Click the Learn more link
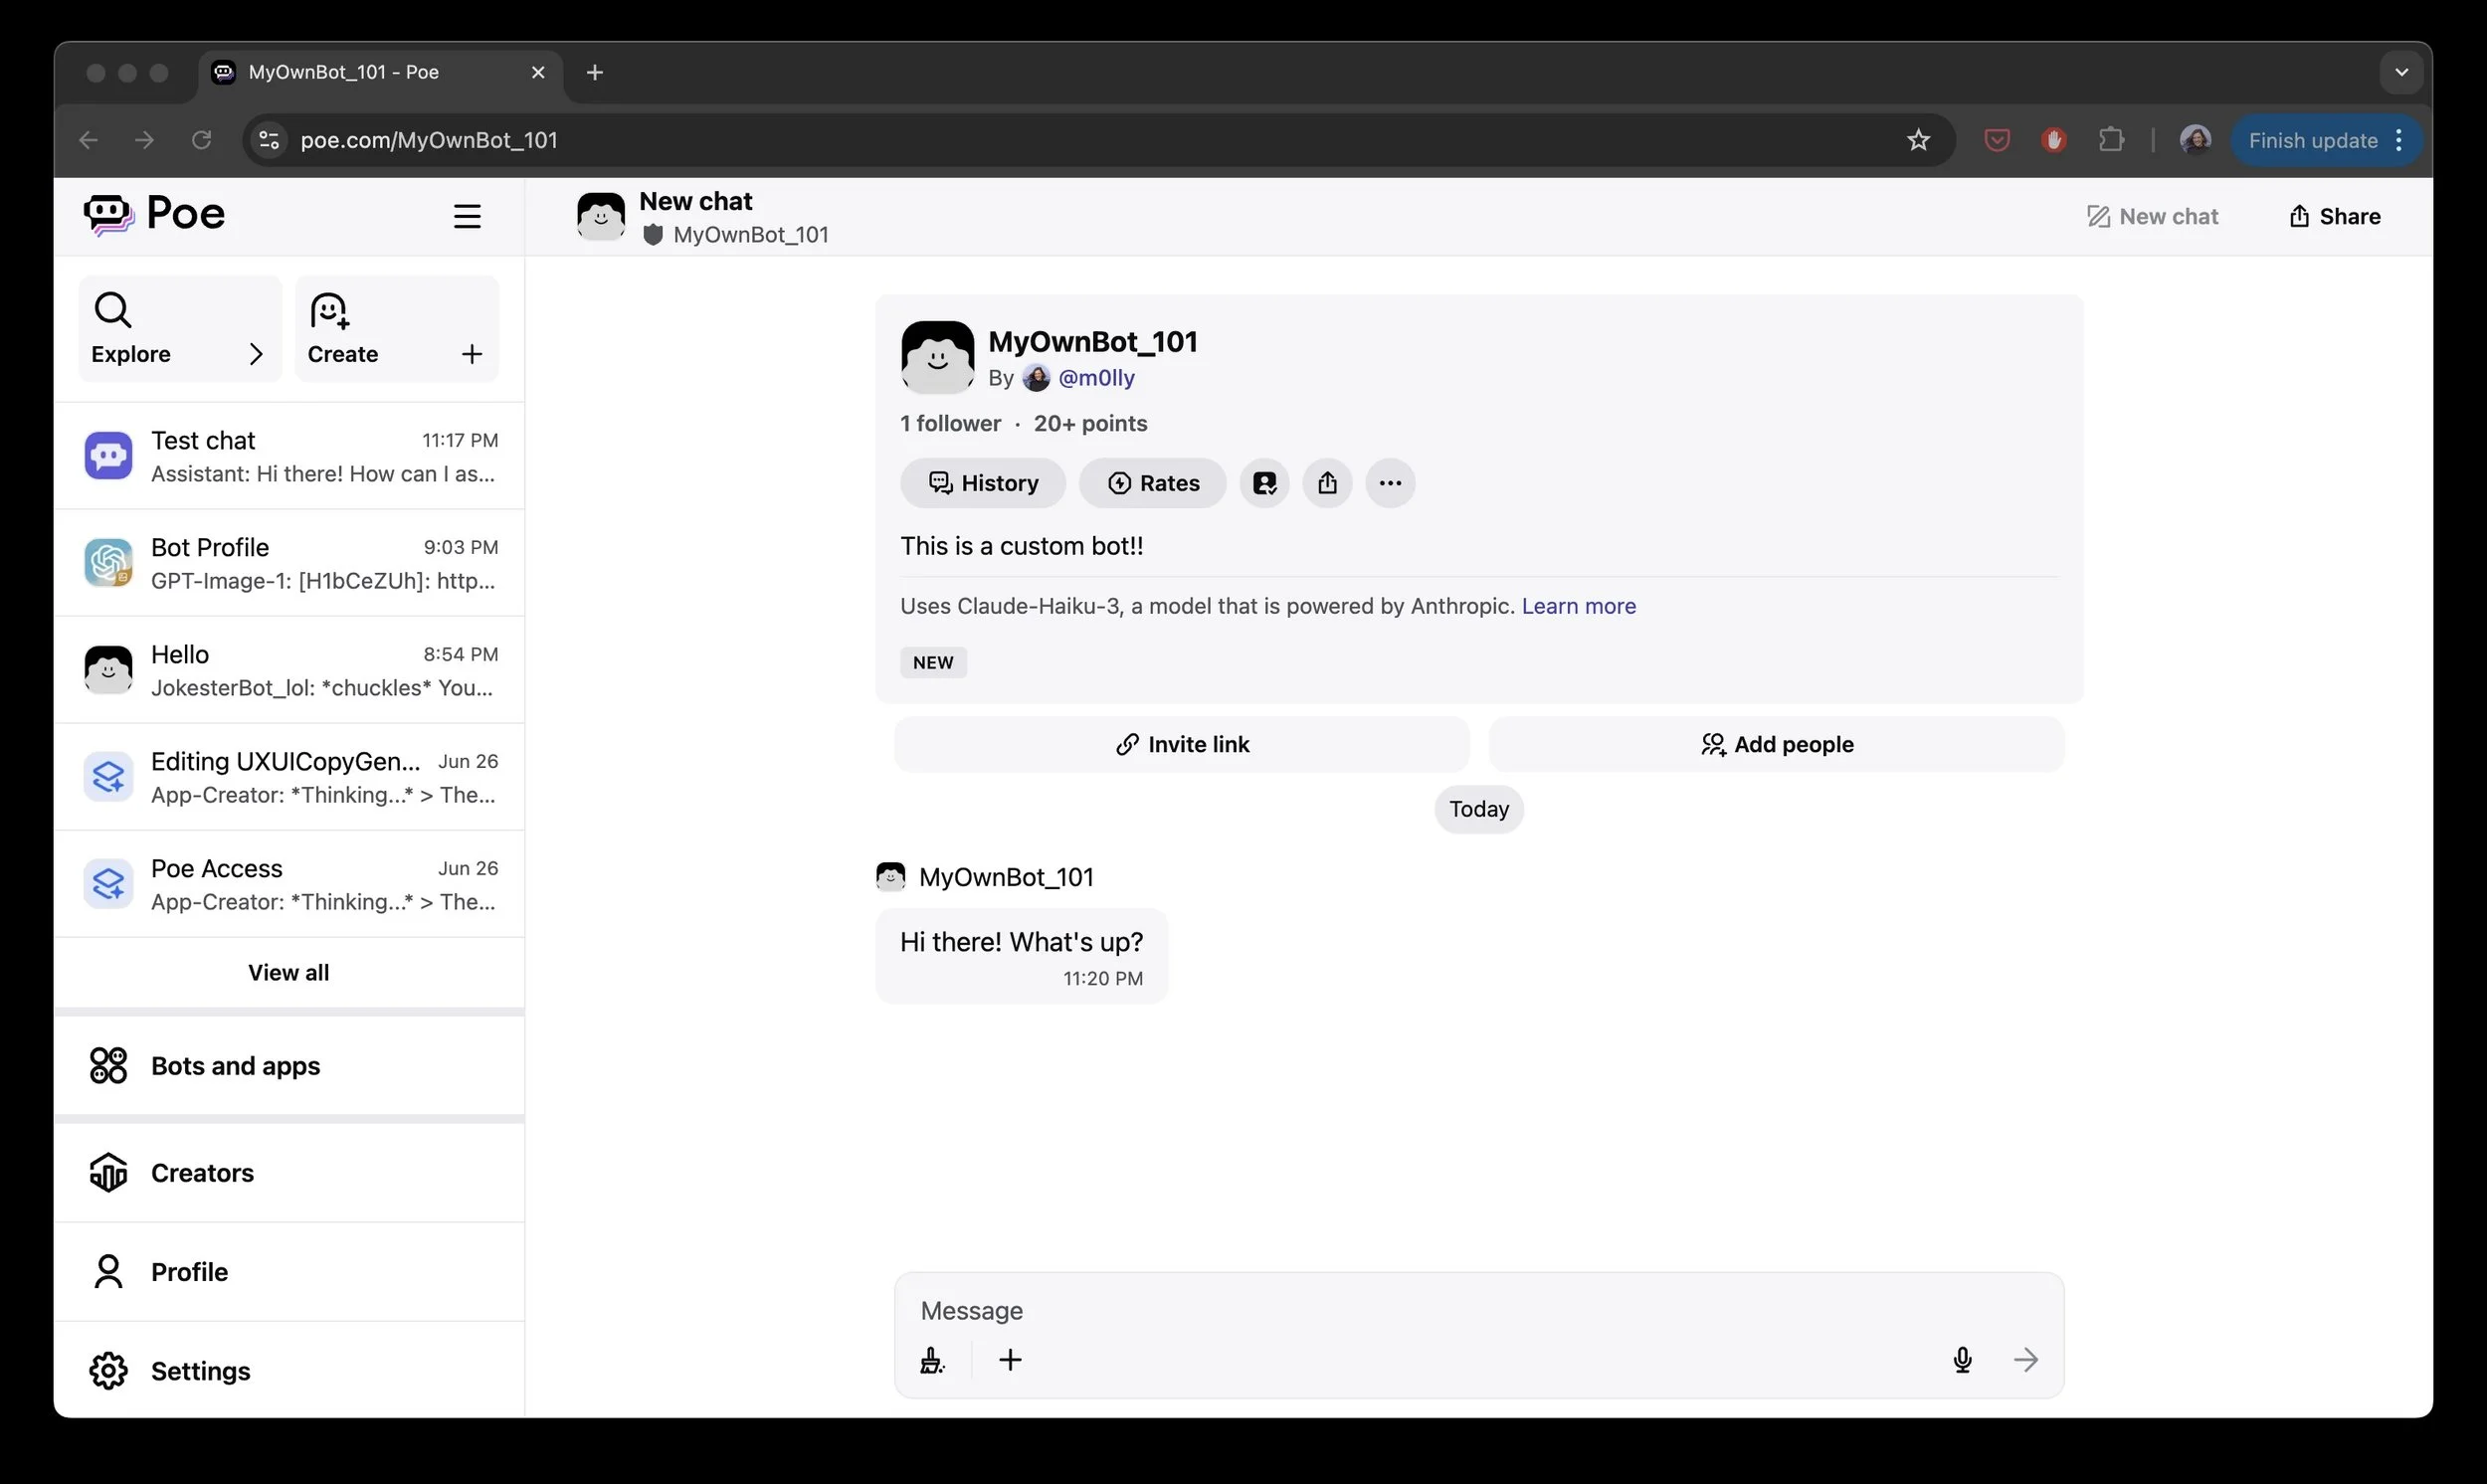2487x1484 pixels. coord(1578,606)
